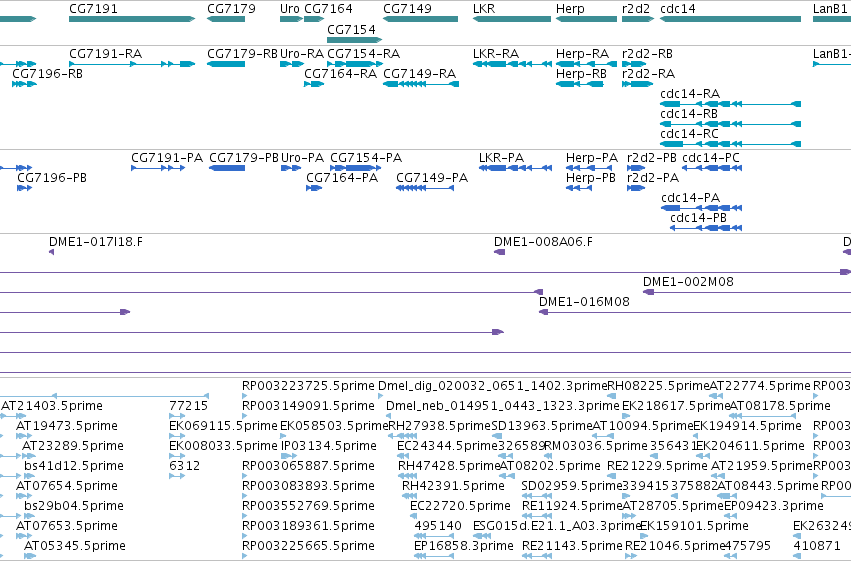Screen dimensions: 851x561
Task: Click the RP003552769.5prime label
Action: [308, 506]
